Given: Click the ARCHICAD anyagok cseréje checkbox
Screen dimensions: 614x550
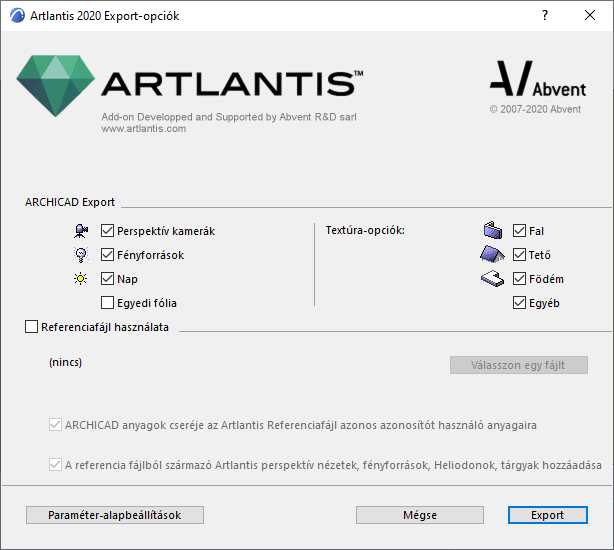Looking at the screenshot, I should [55, 425].
